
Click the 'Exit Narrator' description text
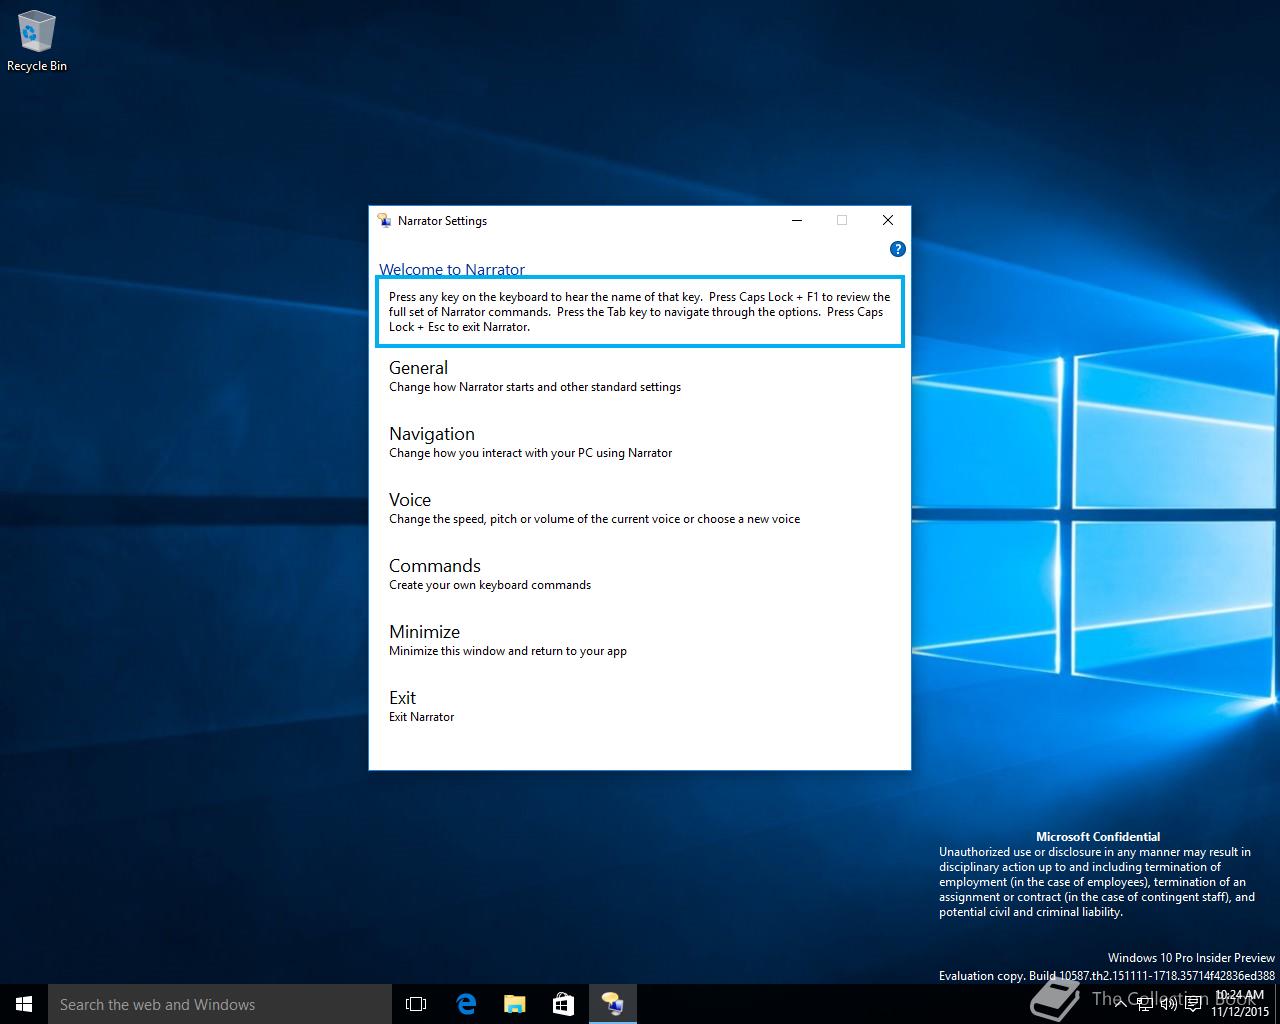pyautogui.click(x=421, y=717)
